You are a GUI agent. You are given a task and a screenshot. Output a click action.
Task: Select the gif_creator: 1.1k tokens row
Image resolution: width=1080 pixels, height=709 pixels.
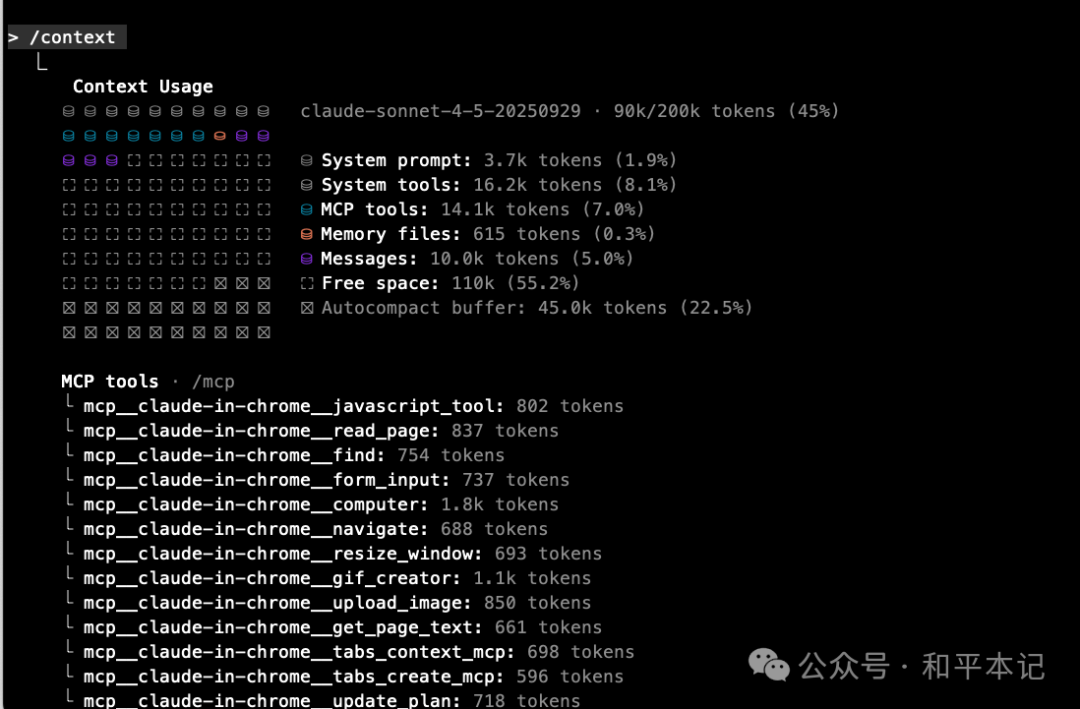click(x=328, y=578)
